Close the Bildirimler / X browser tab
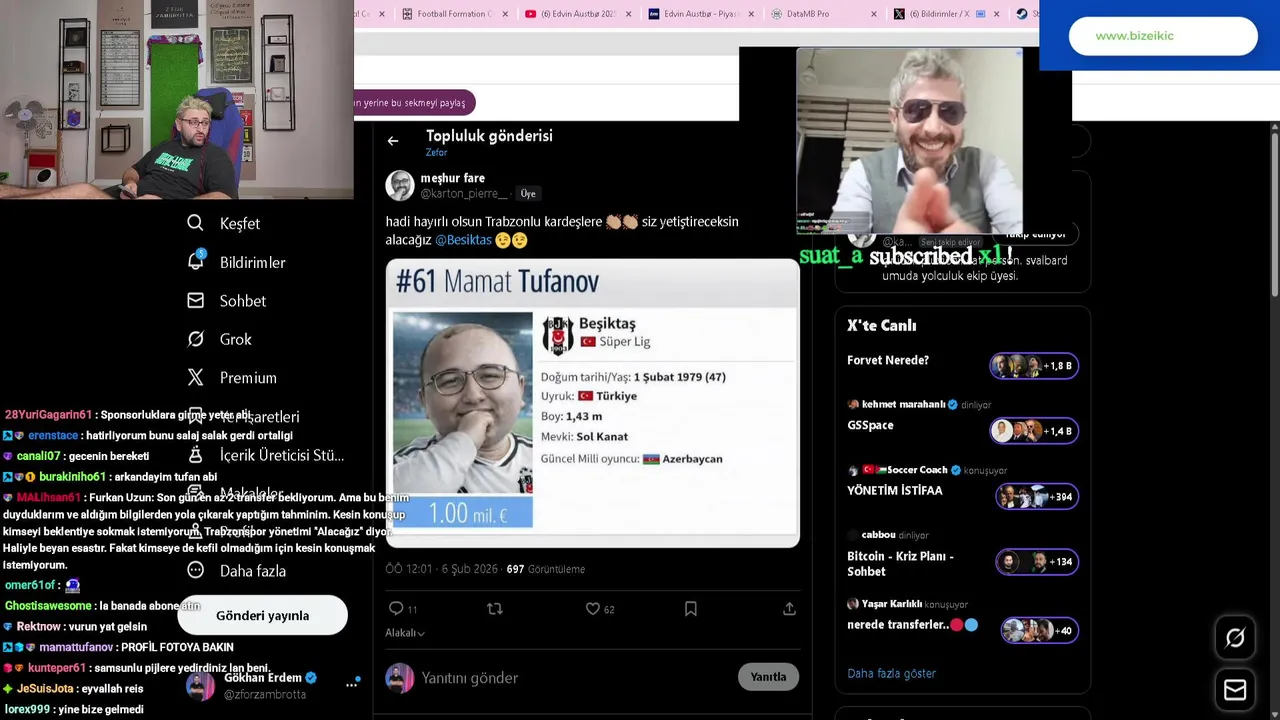Image resolution: width=1280 pixels, height=720 pixels. pyautogui.click(x=998, y=14)
